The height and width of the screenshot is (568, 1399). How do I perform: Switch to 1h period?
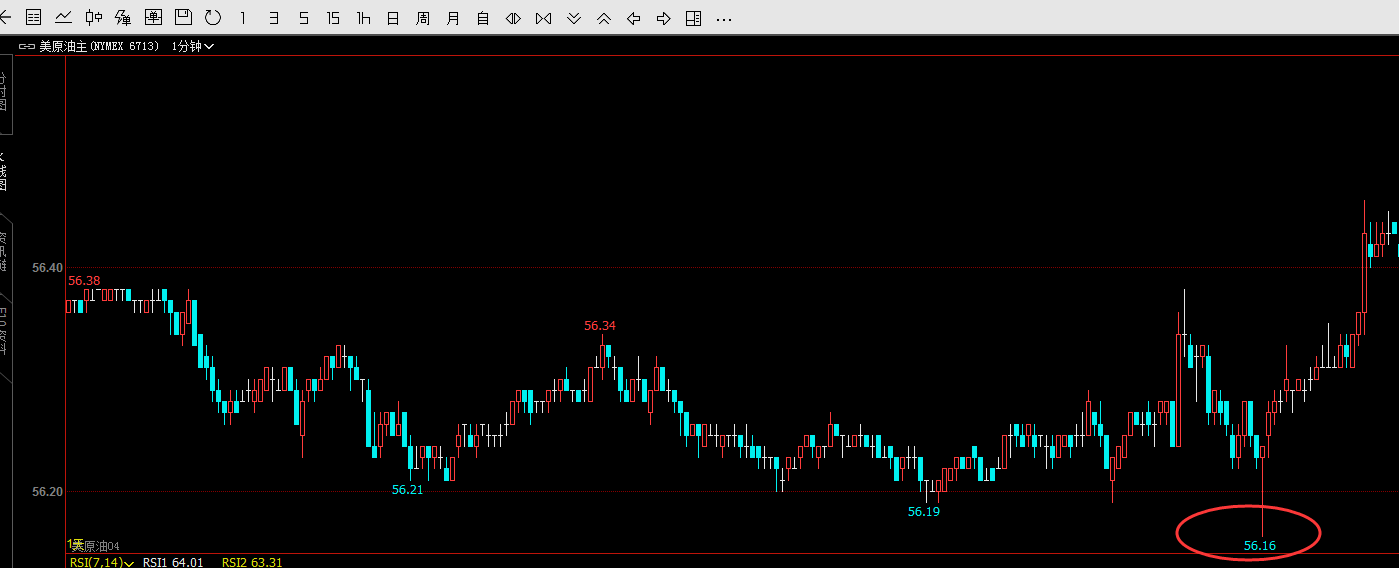pos(363,18)
